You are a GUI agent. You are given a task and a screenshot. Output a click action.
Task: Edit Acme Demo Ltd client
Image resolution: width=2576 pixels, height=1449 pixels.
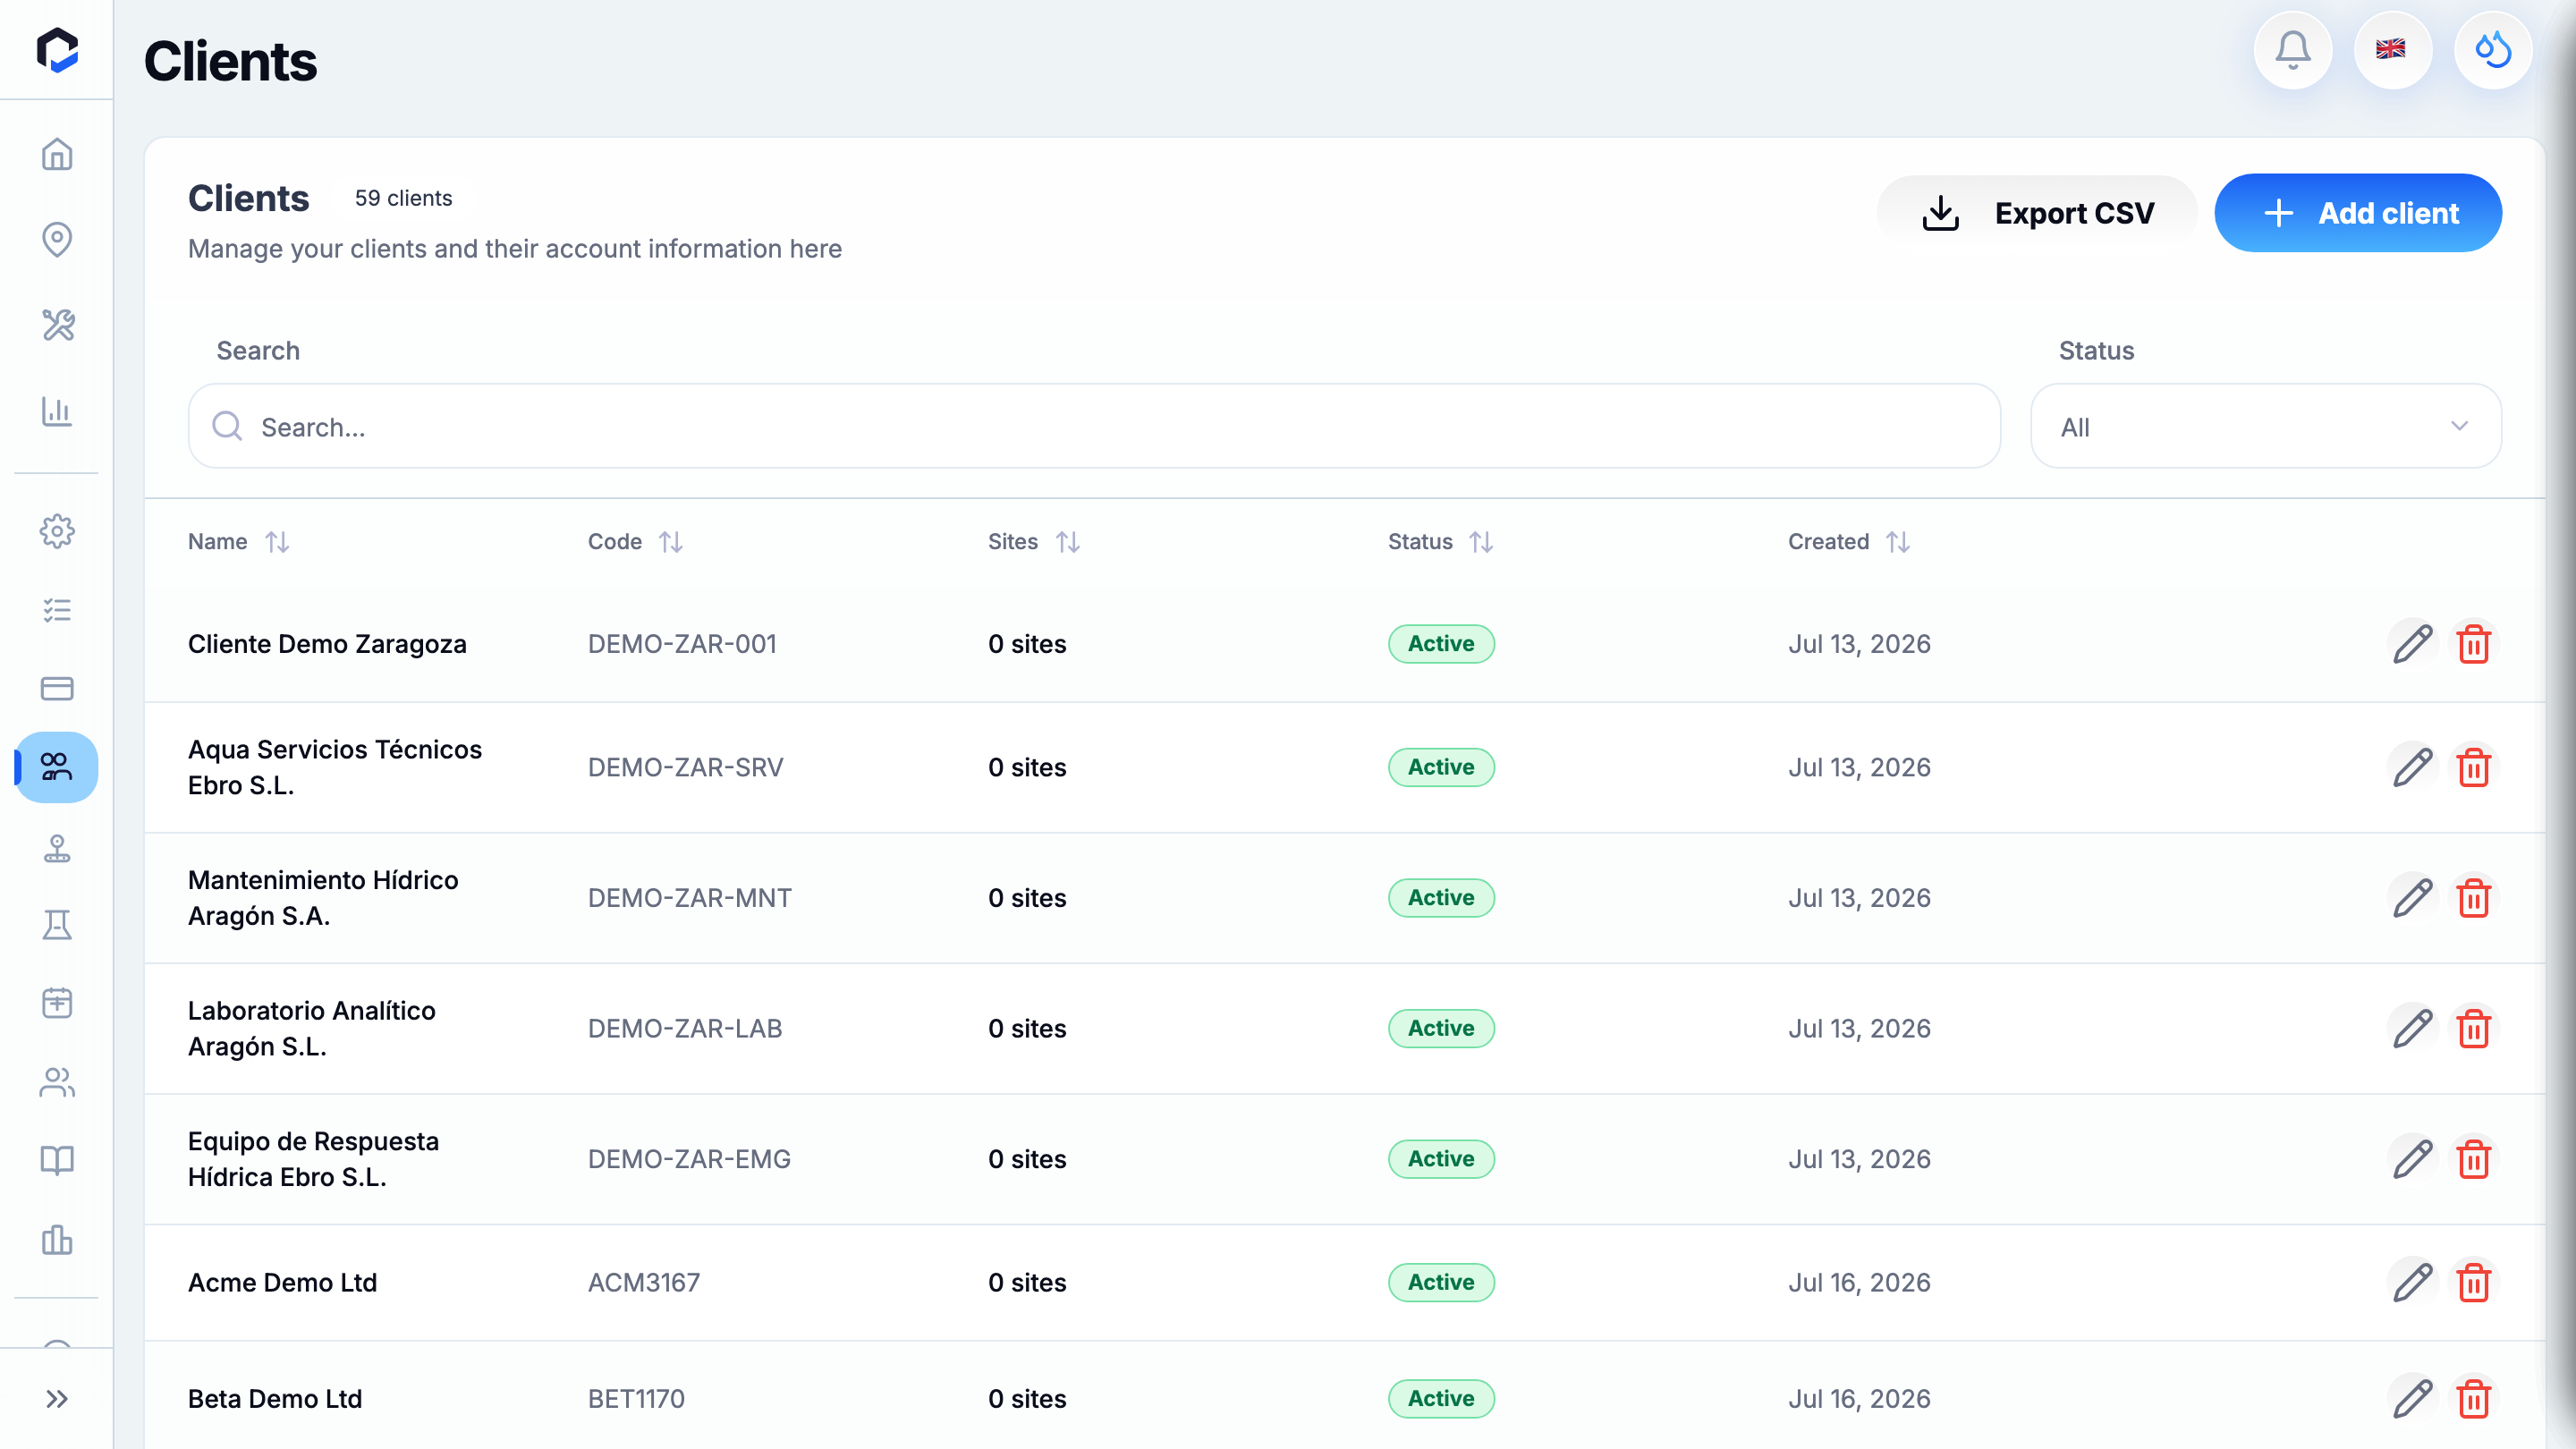(2412, 1282)
